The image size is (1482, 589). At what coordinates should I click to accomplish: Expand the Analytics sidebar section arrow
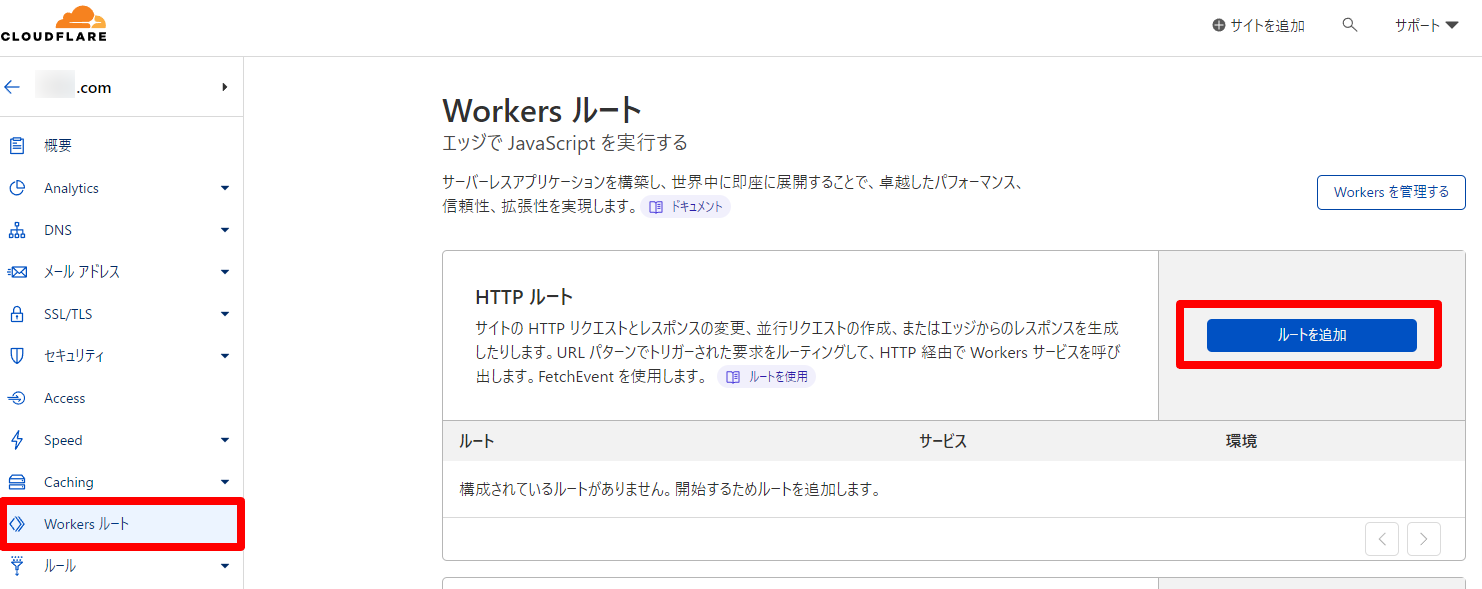pos(225,188)
